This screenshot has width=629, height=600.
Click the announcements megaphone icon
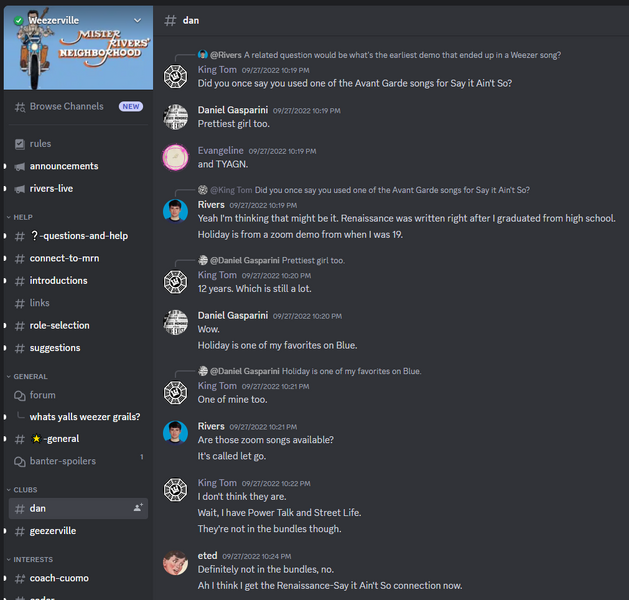coord(20,166)
